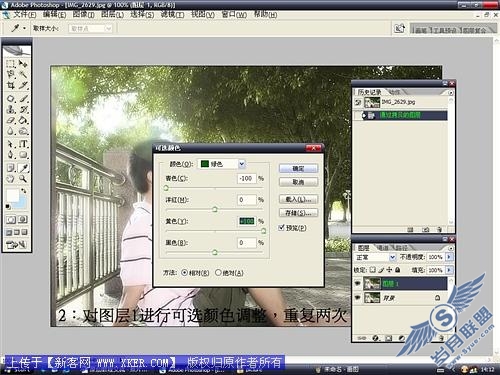Open the History panel flyout menu
The image size is (500, 375).
(451, 92)
